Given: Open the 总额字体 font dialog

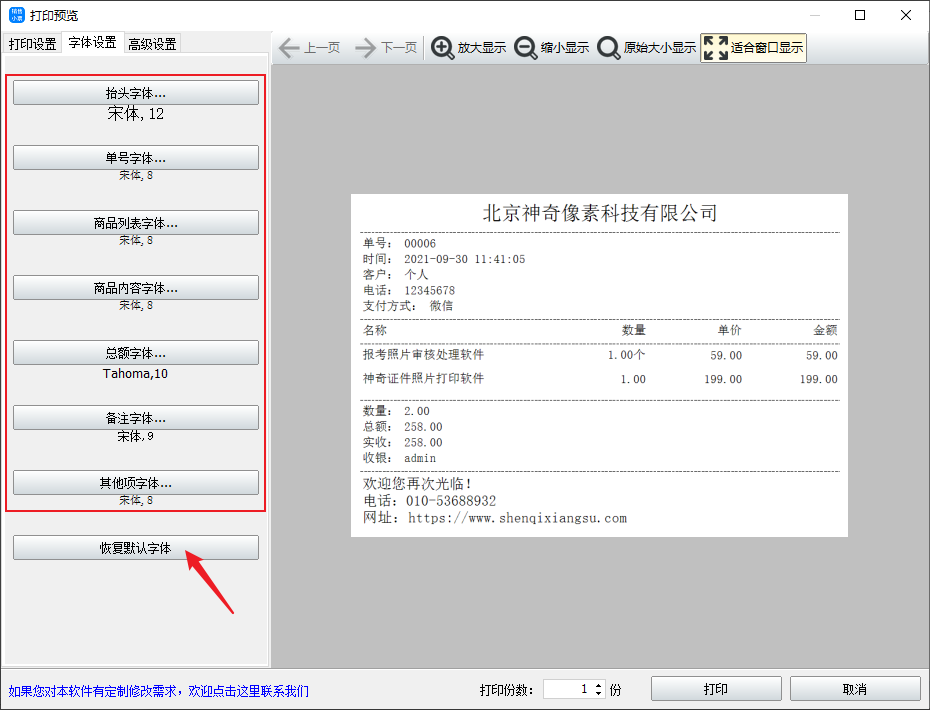Looking at the screenshot, I should click(x=136, y=353).
